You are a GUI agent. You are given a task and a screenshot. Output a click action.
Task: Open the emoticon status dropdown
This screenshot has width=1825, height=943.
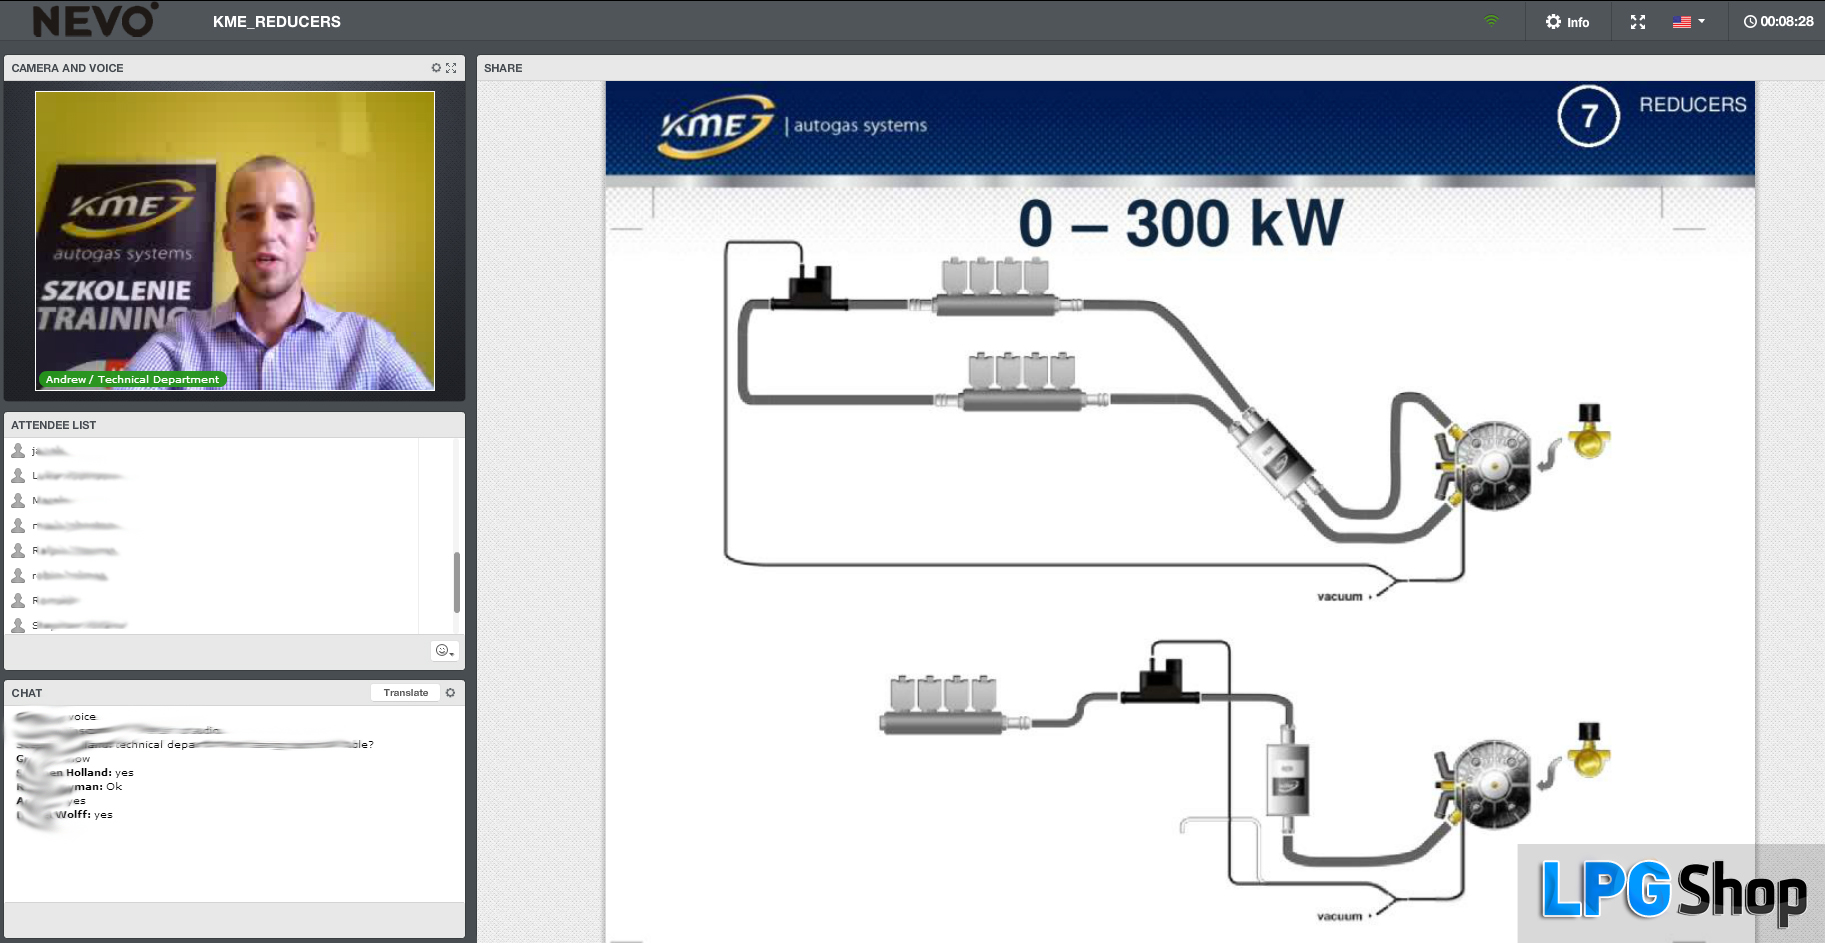point(444,650)
